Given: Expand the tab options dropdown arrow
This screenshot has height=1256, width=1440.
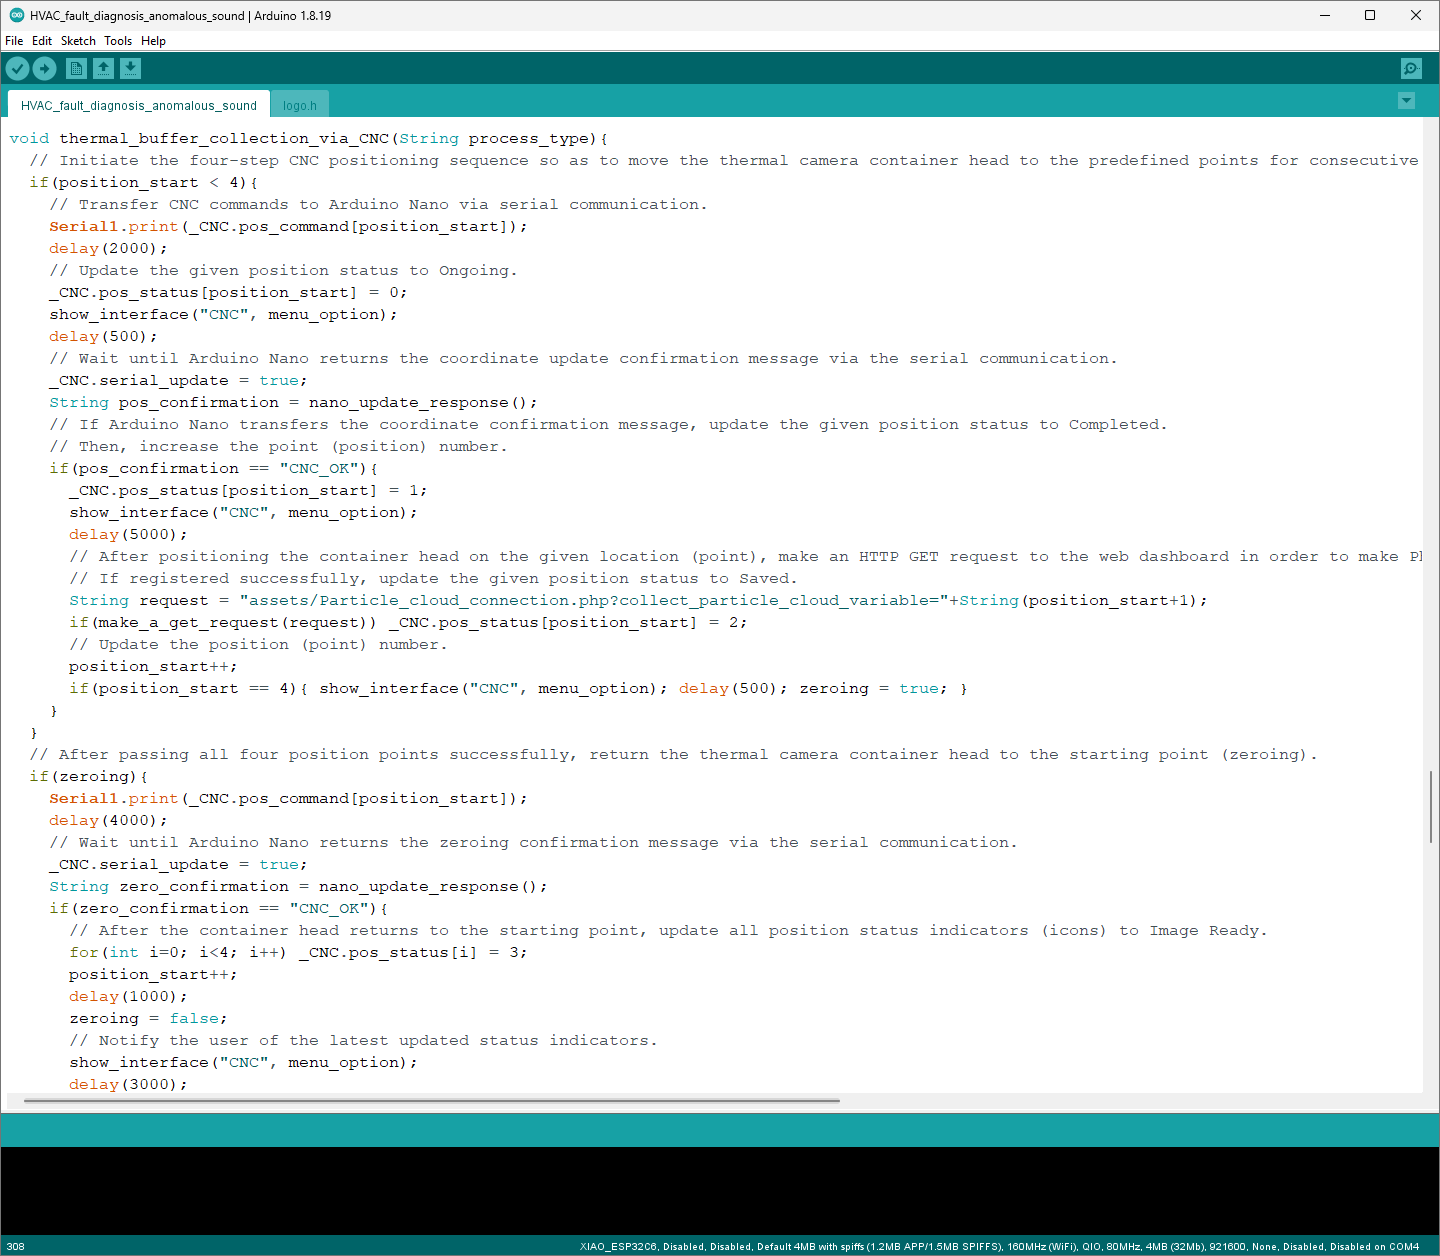Looking at the screenshot, I should 1406,101.
